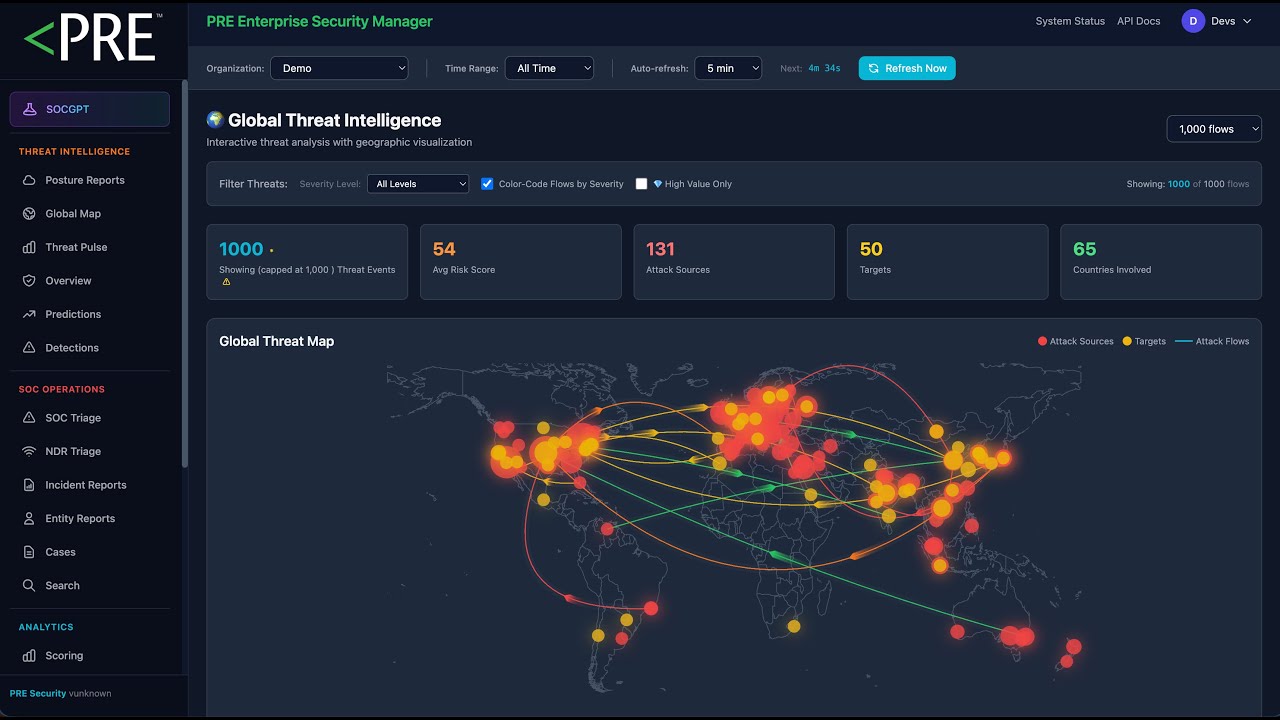Click the cyan Attack Flows legend line
Screen dimensions: 1280x720
pyautogui.click(x=1183, y=341)
